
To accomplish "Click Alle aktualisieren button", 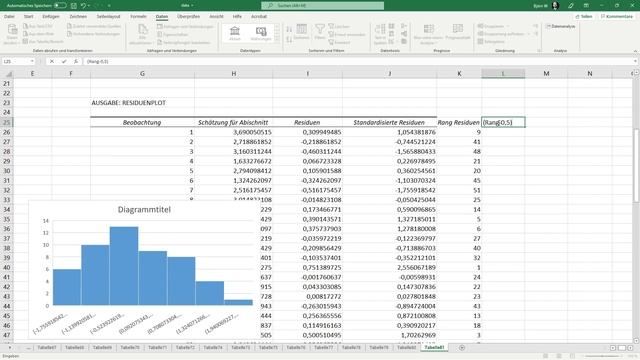I will (141, 34).
